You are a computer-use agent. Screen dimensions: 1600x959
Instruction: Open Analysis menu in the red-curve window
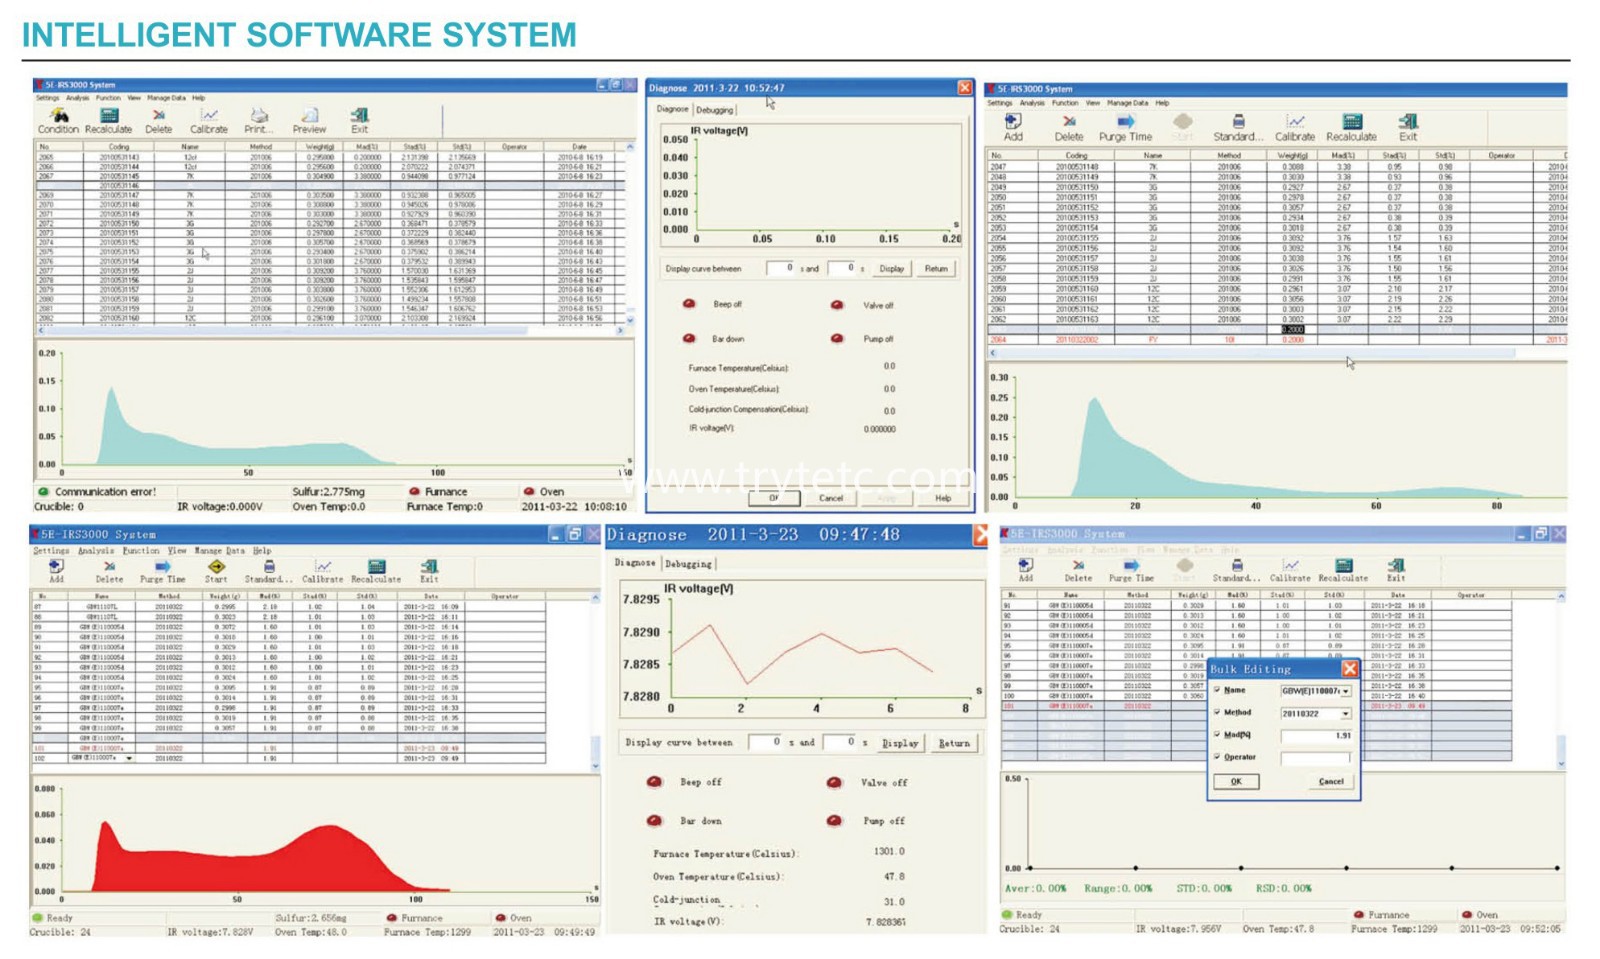(x=96, y=551)
